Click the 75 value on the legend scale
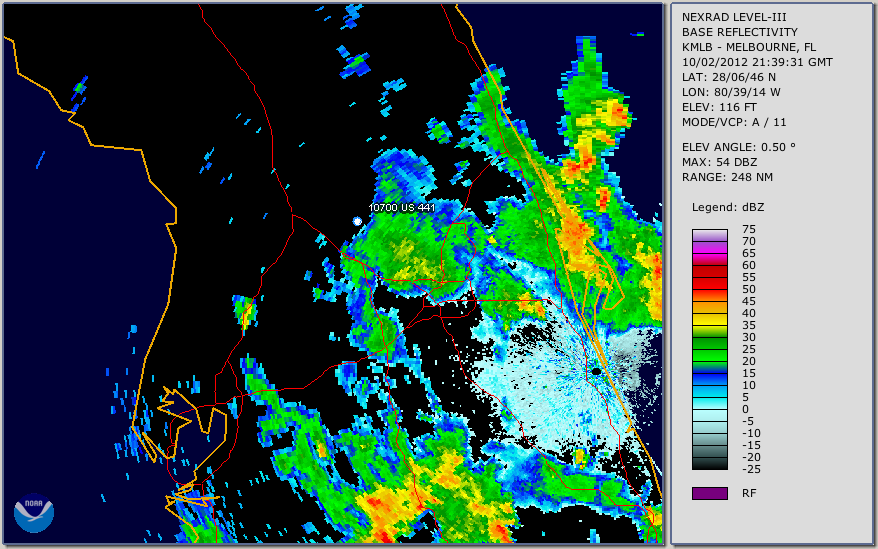 click(x=749, y=229)
